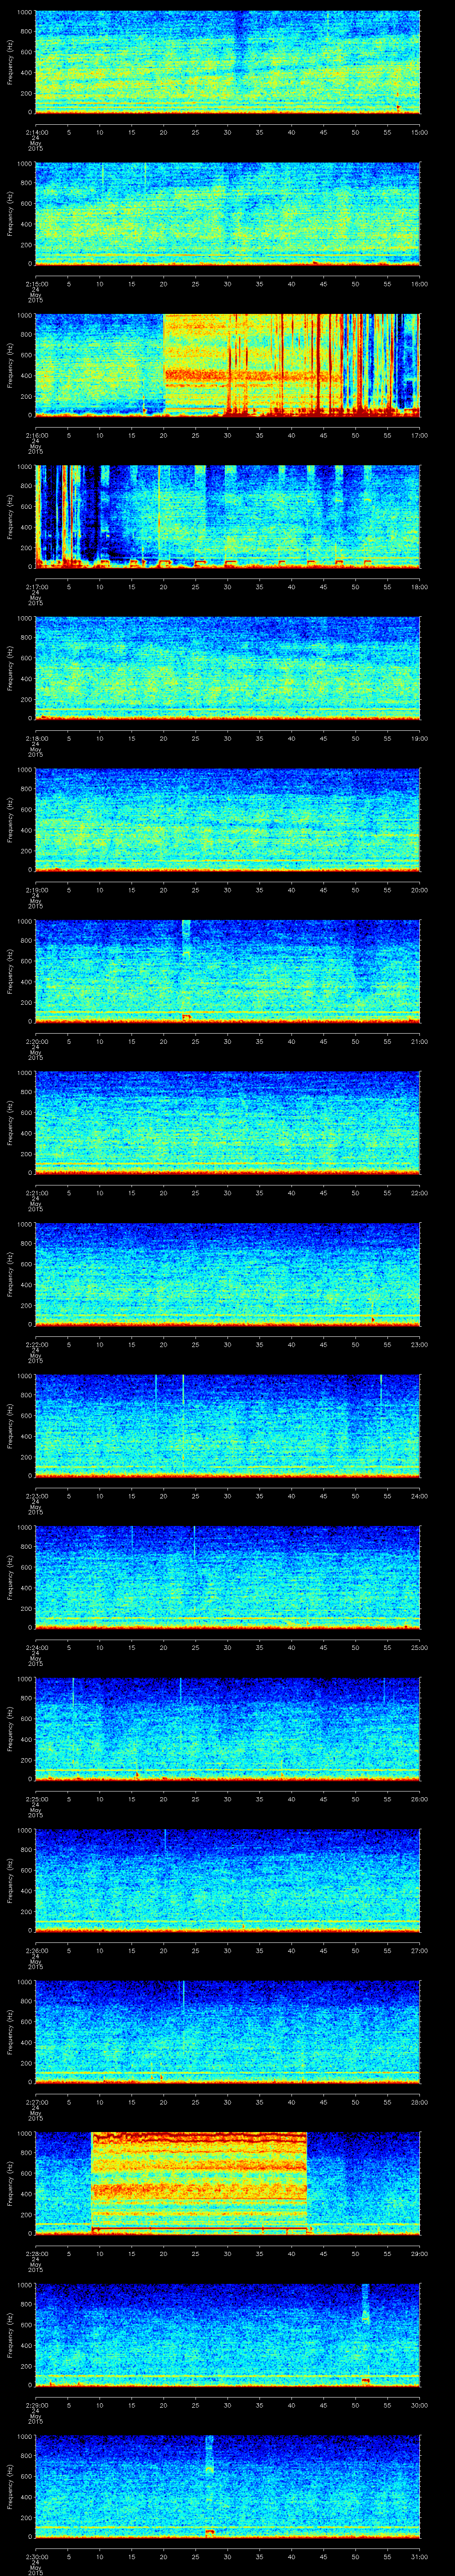Viewport: 455px width, 2576px height.
Task: Open the spectrogram panel starting at 2:16:00
Action: pyautogui.click(x=228, y=365)
